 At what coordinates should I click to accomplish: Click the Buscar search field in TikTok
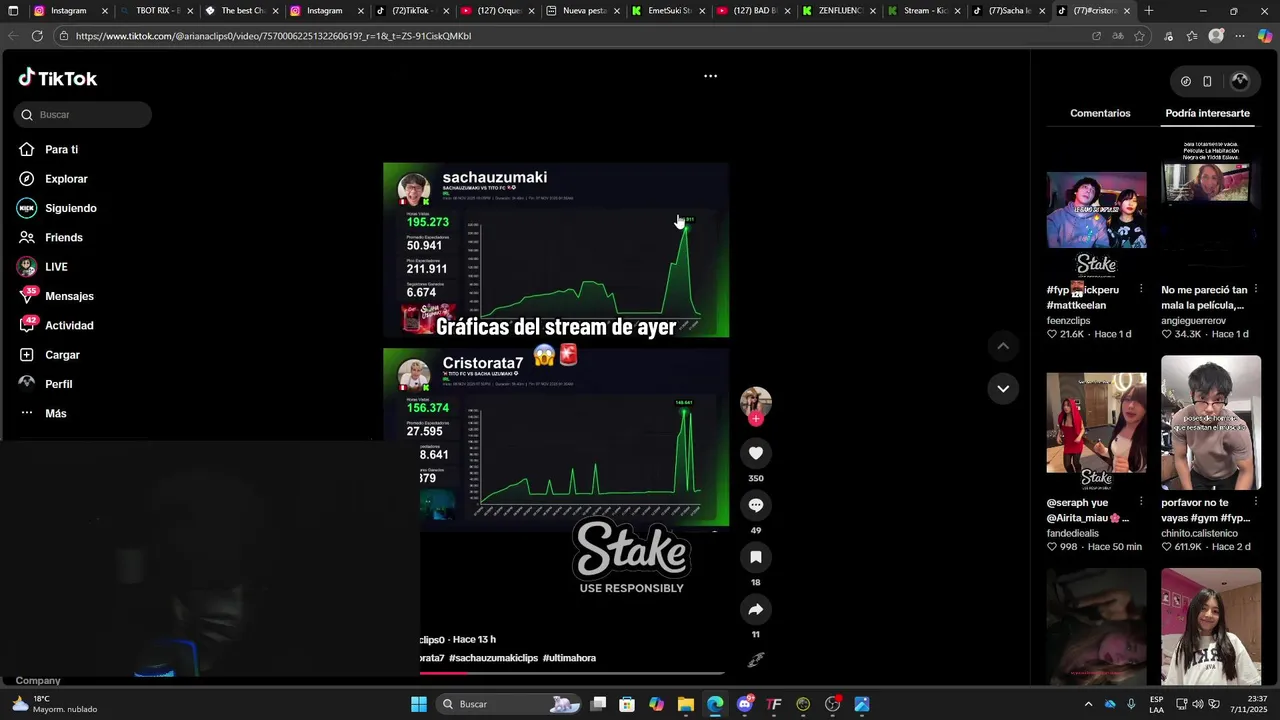tap(83, 114)
